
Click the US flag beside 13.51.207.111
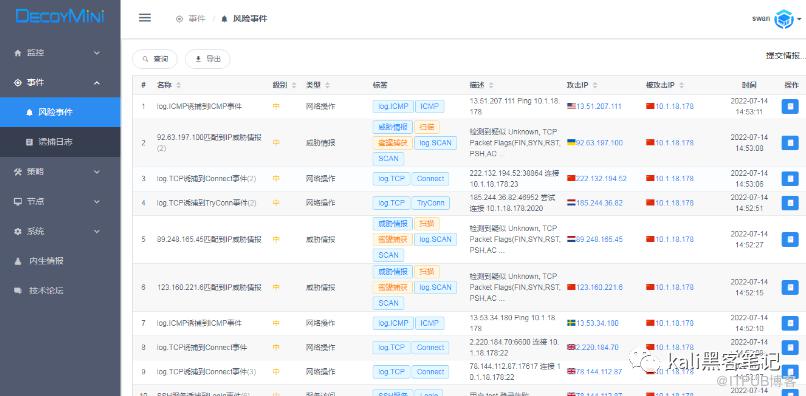[571, 106]
